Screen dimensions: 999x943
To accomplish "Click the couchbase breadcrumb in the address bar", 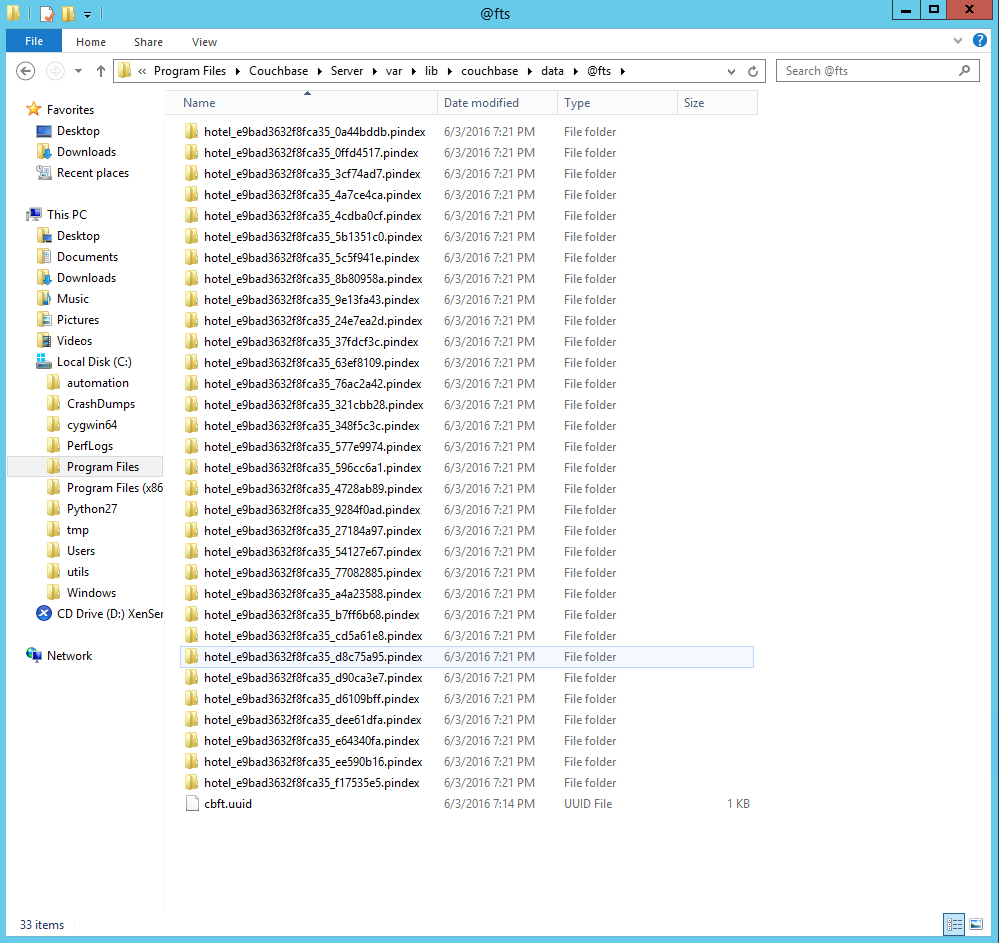I will click(x=489, y=71).
